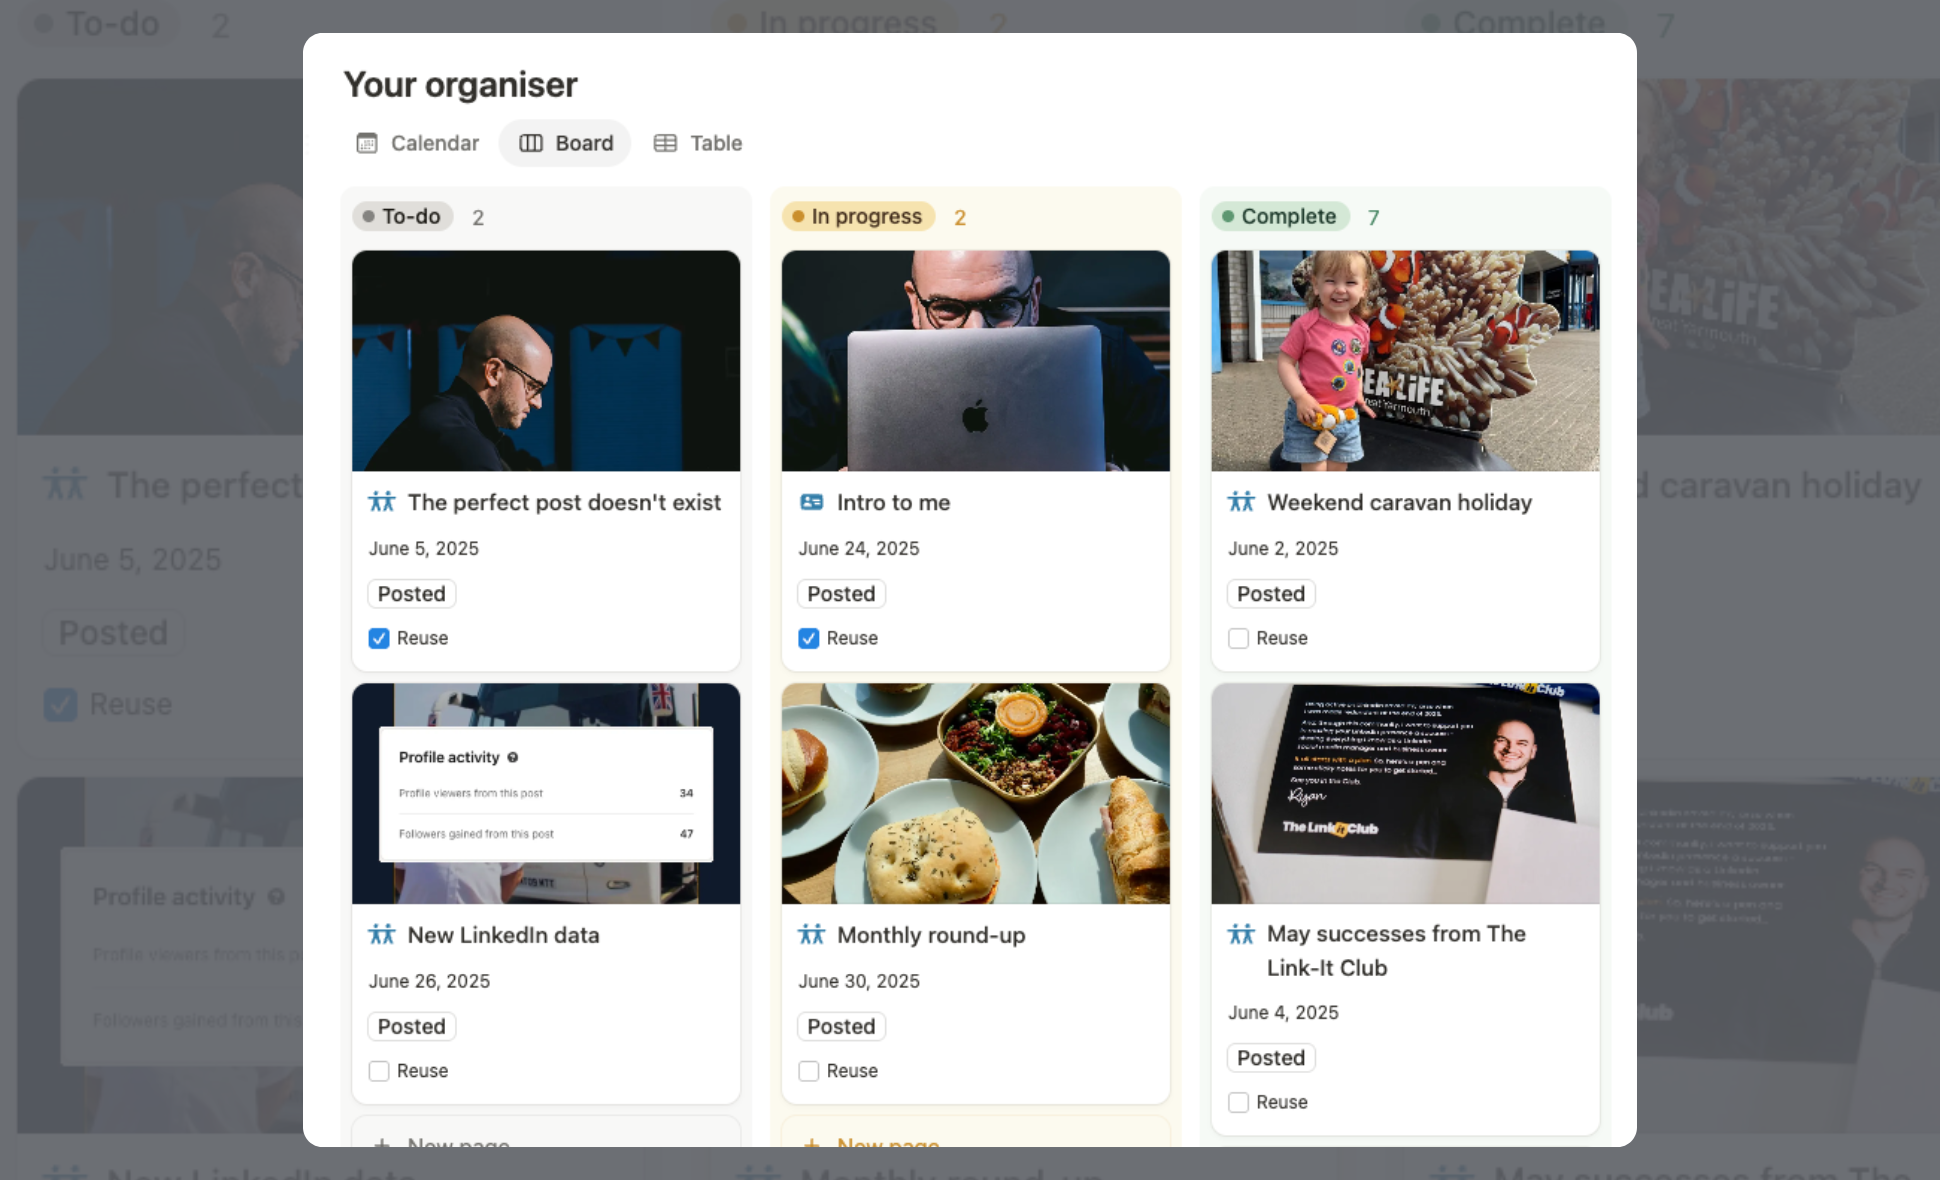Select the green Complete status label
Viewport: 1940px width, 1180px height.
[x=1280, y=216]
